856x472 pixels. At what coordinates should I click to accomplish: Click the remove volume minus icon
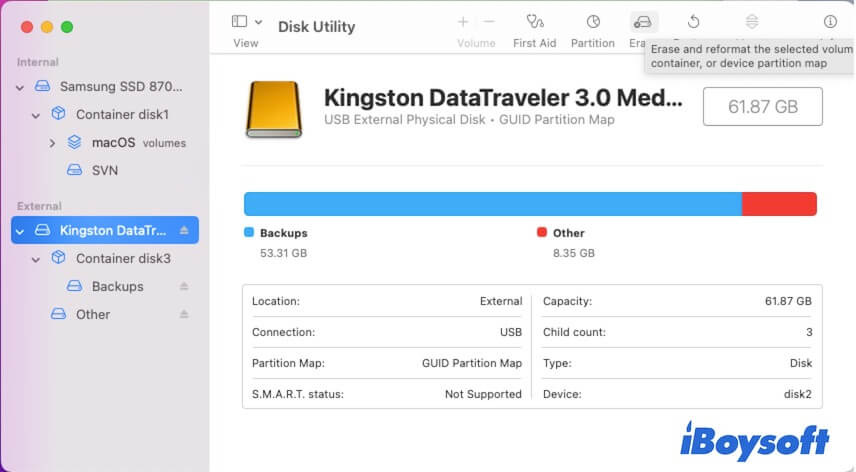point(489,22)
